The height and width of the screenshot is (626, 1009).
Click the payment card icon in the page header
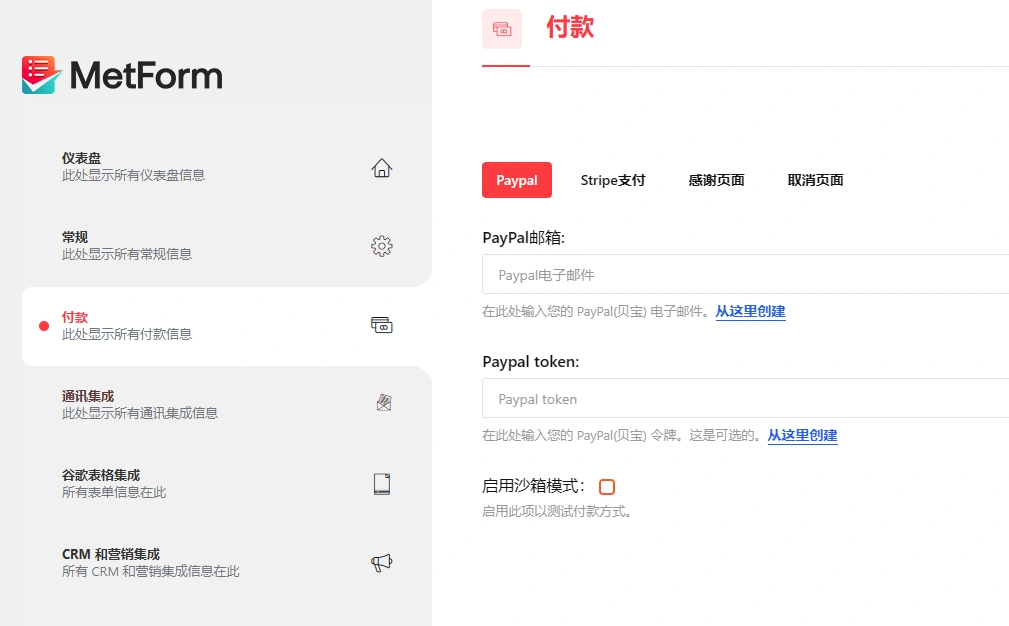pyautogui.click(x=502, y=29)
